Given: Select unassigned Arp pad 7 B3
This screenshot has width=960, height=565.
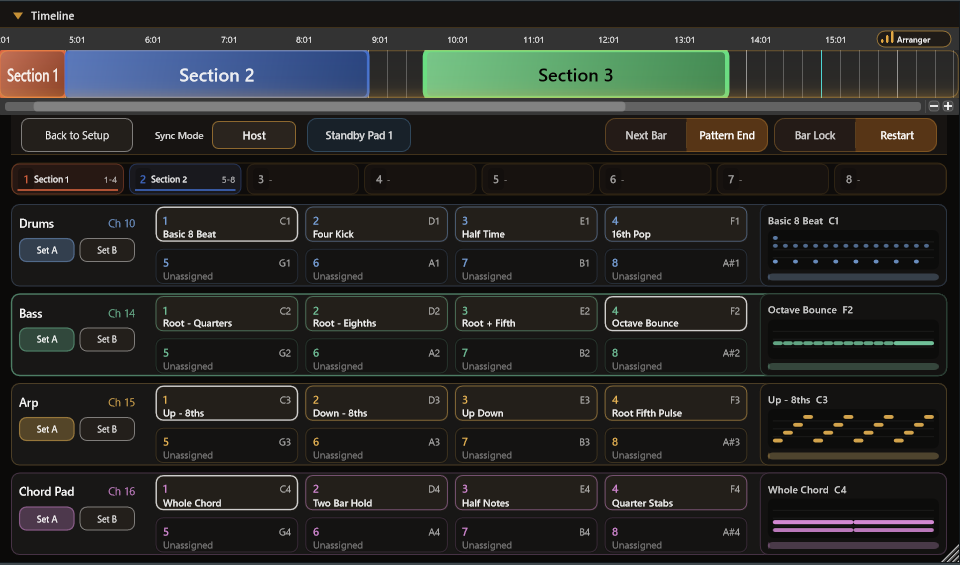Looking at the screenshot, I should point(526,446).
